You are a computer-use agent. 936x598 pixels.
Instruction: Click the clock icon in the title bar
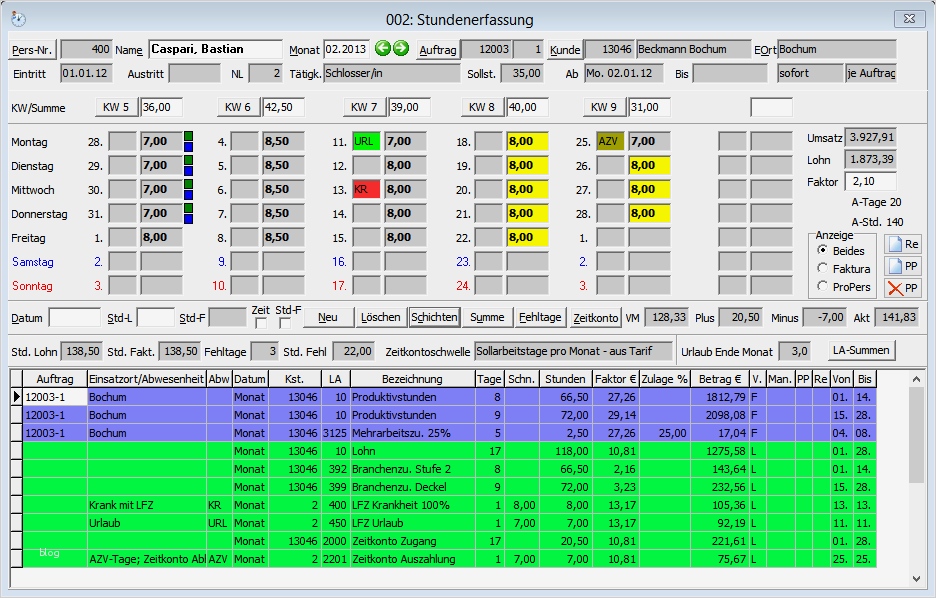(x=18, y=19)
